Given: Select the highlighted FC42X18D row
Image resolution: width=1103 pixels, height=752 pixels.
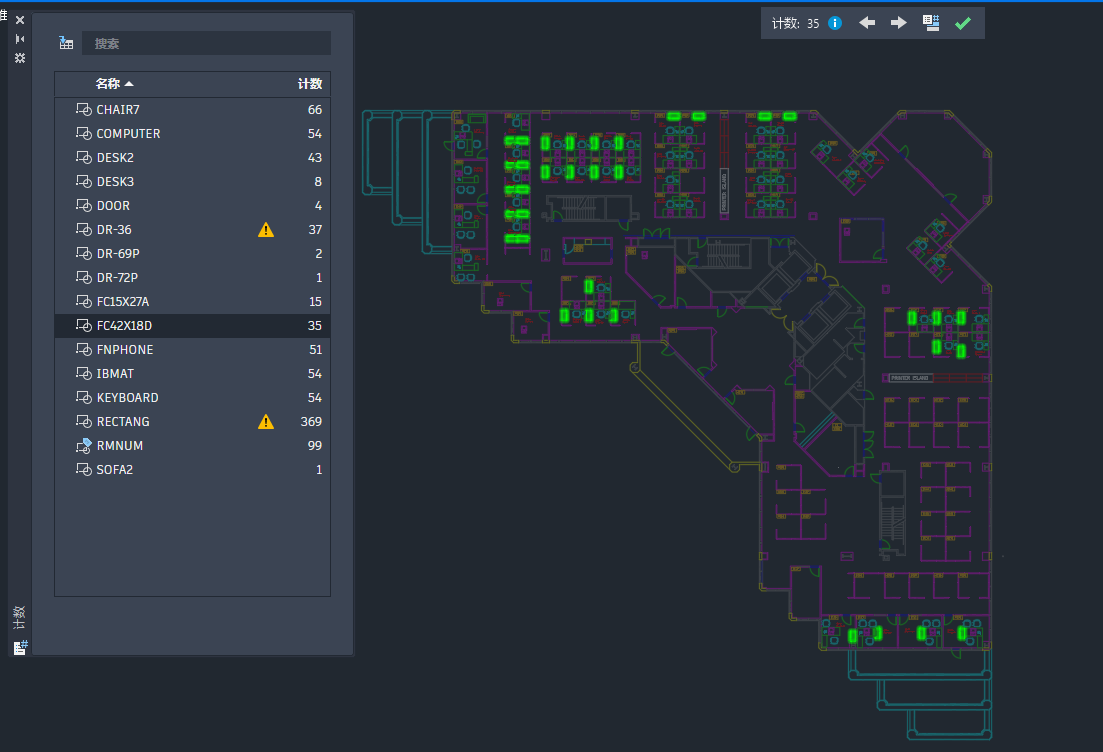Looking at the screenshot, I should (x=192, y=326).
